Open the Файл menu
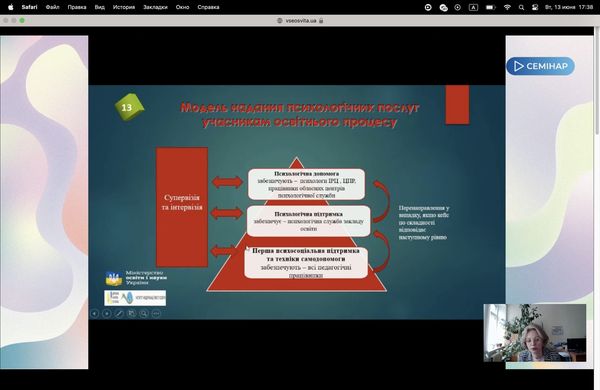The width and height of the screenshot is (600, 390). [52, 7]
